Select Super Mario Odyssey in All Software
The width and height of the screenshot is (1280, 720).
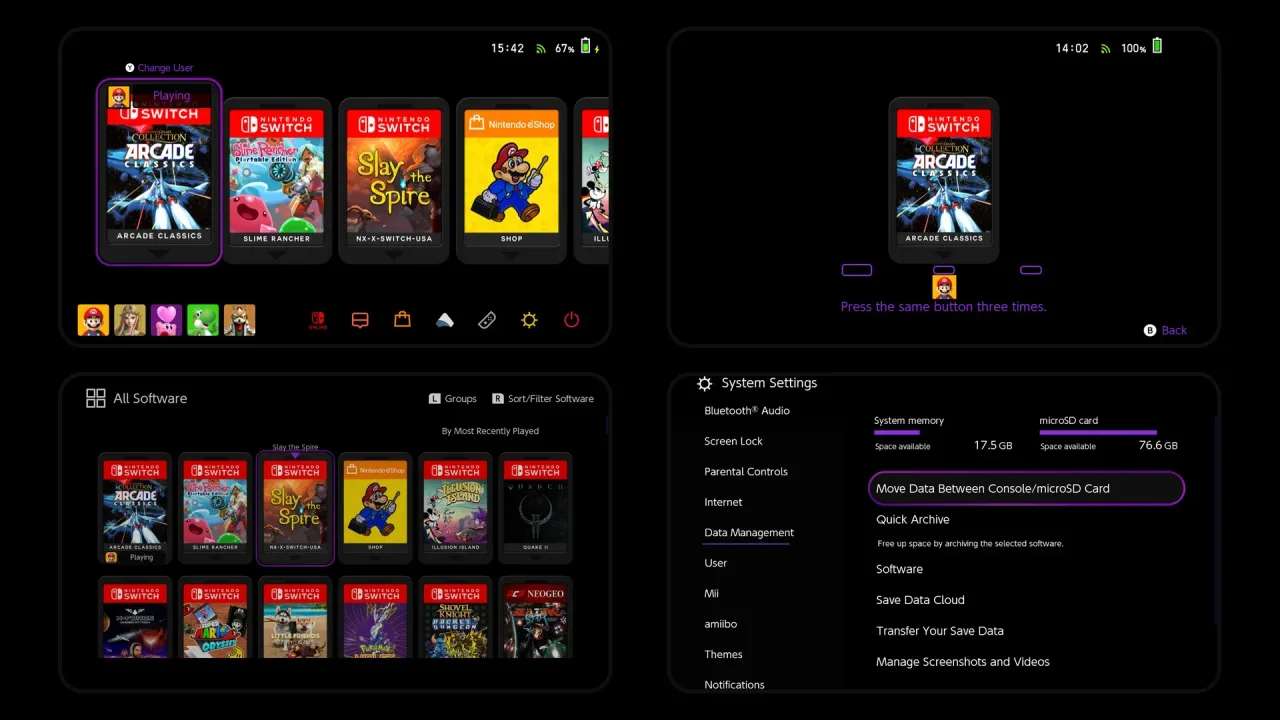tap(215, 618)
